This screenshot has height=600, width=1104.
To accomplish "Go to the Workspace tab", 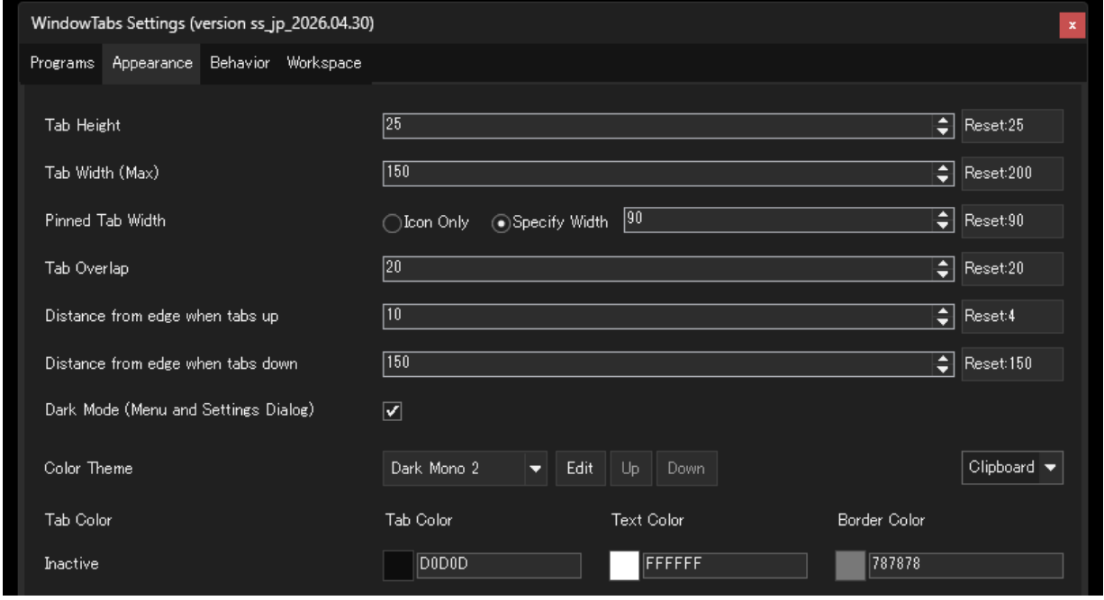I will (324, 63).
